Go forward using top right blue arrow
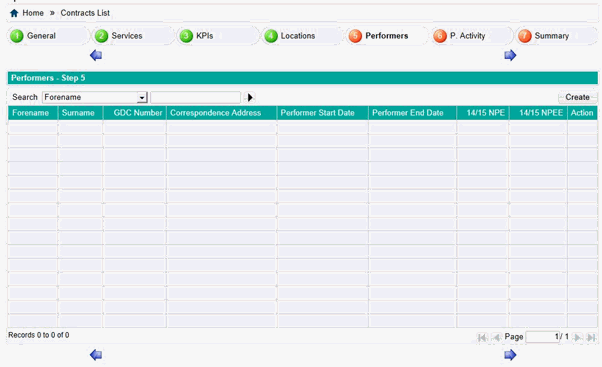 click(510, 55)
